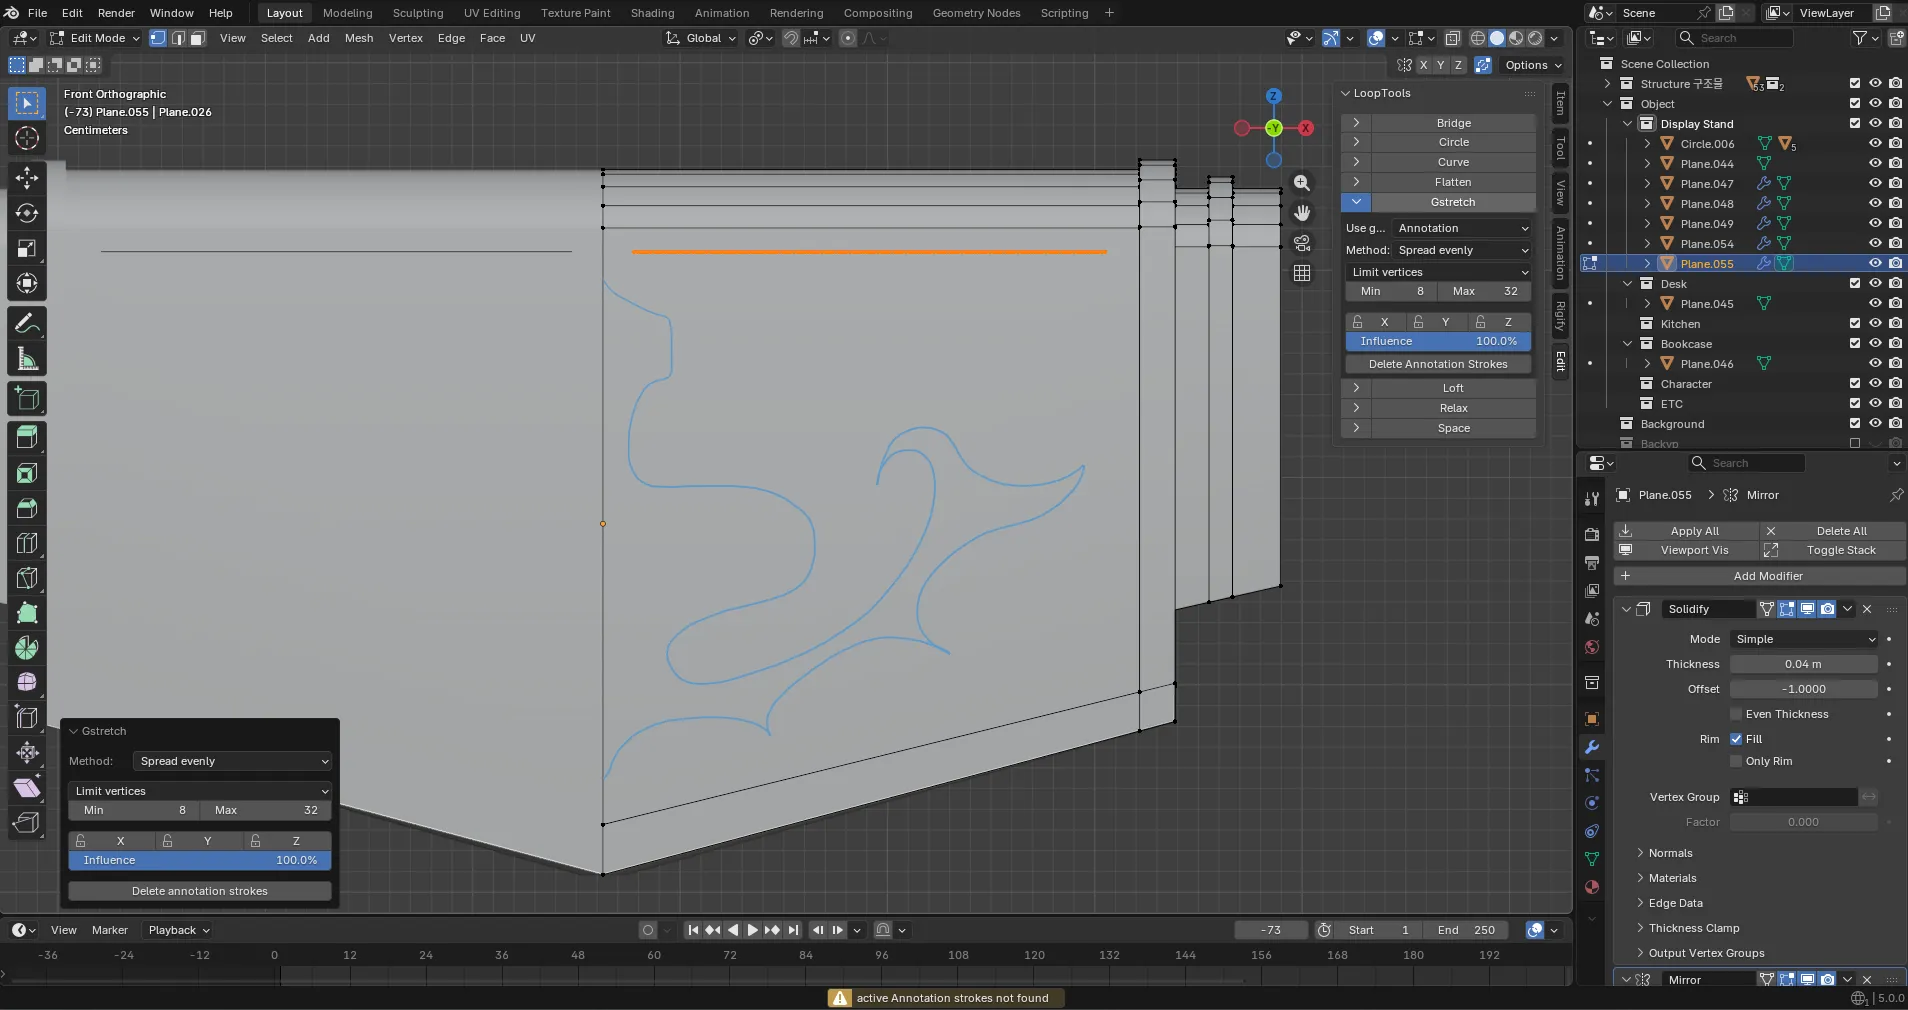This screenshot has width=1908, height=1010.
Task: Open the Mesh menu in viewport header
Action: [x=358, y=38]
